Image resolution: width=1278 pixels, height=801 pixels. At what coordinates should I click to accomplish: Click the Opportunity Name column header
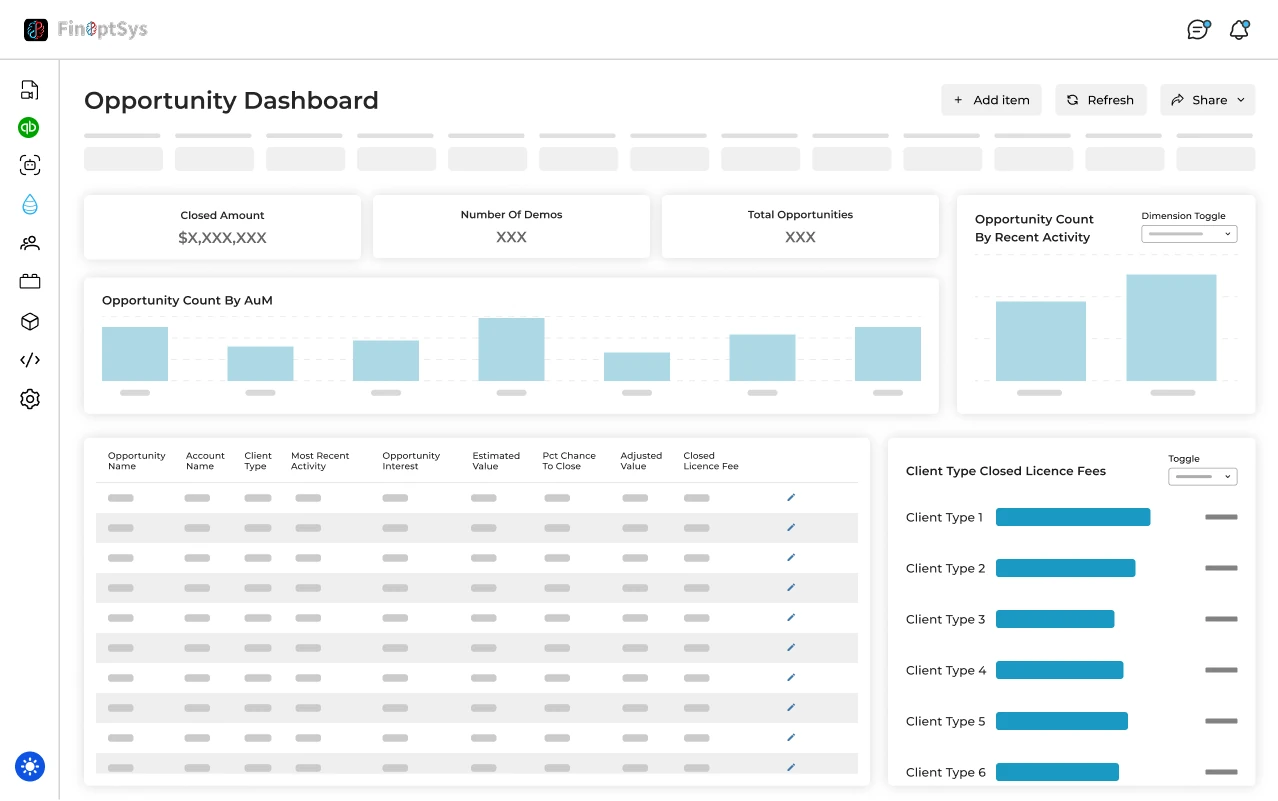pyautogui.click(x=137, y=461)
